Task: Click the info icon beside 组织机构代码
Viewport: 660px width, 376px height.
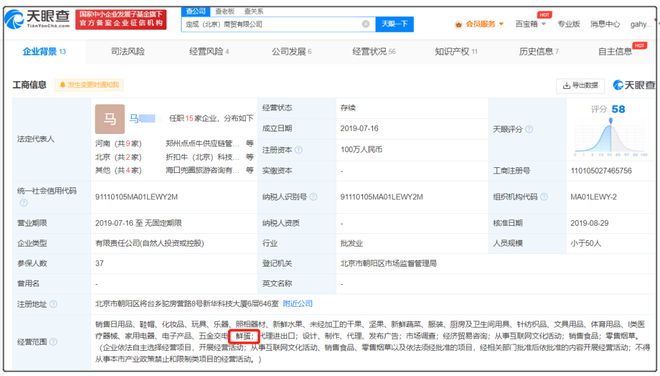Action: (x=544, y=197)
